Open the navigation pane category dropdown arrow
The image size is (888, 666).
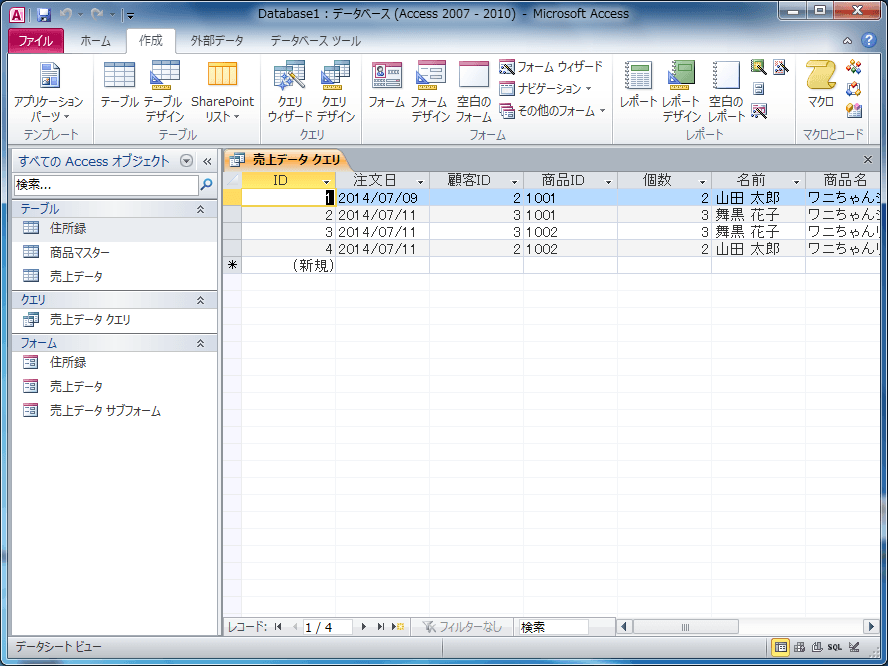pos(186,161)
